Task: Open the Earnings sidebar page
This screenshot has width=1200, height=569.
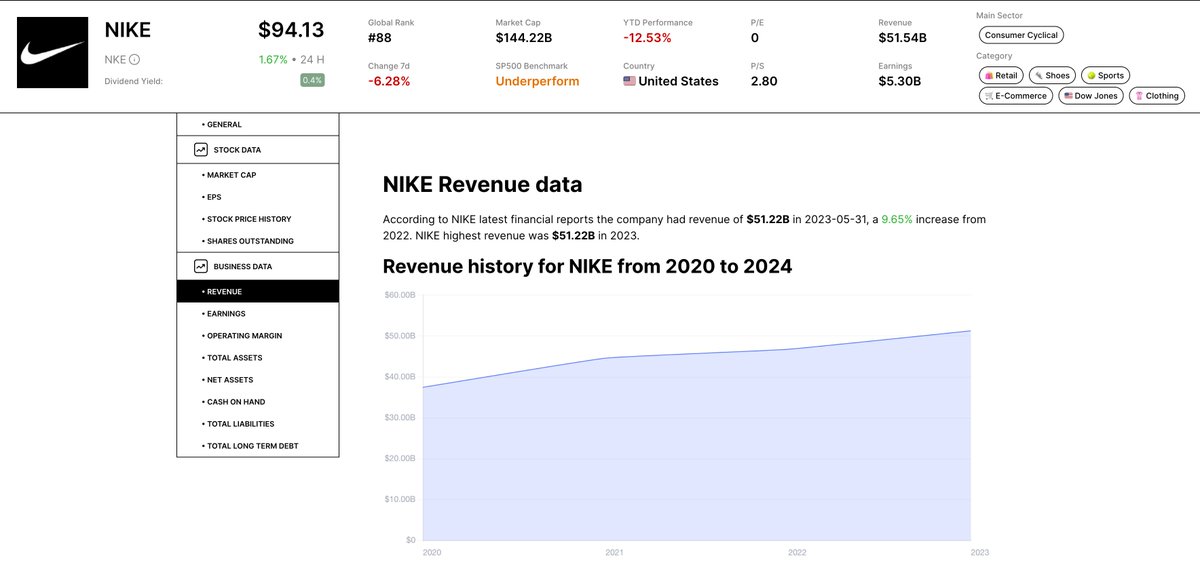Action: (x=258, y=313)
